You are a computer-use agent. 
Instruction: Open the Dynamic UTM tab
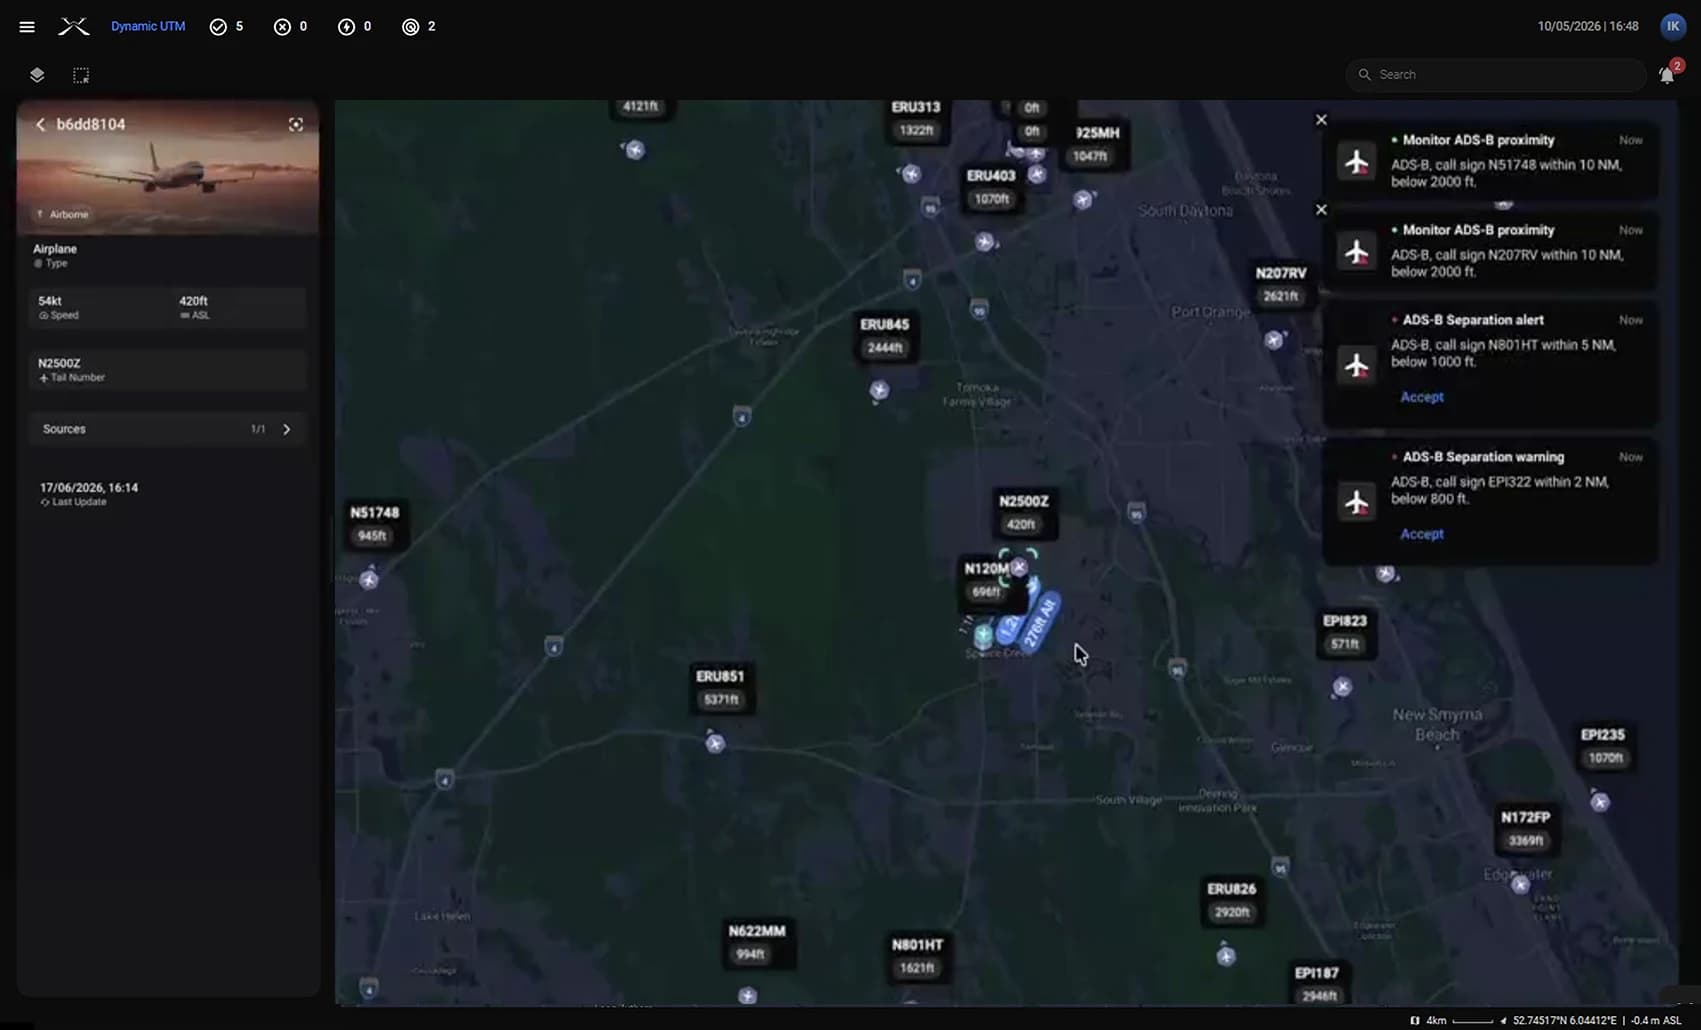point(148,27)
